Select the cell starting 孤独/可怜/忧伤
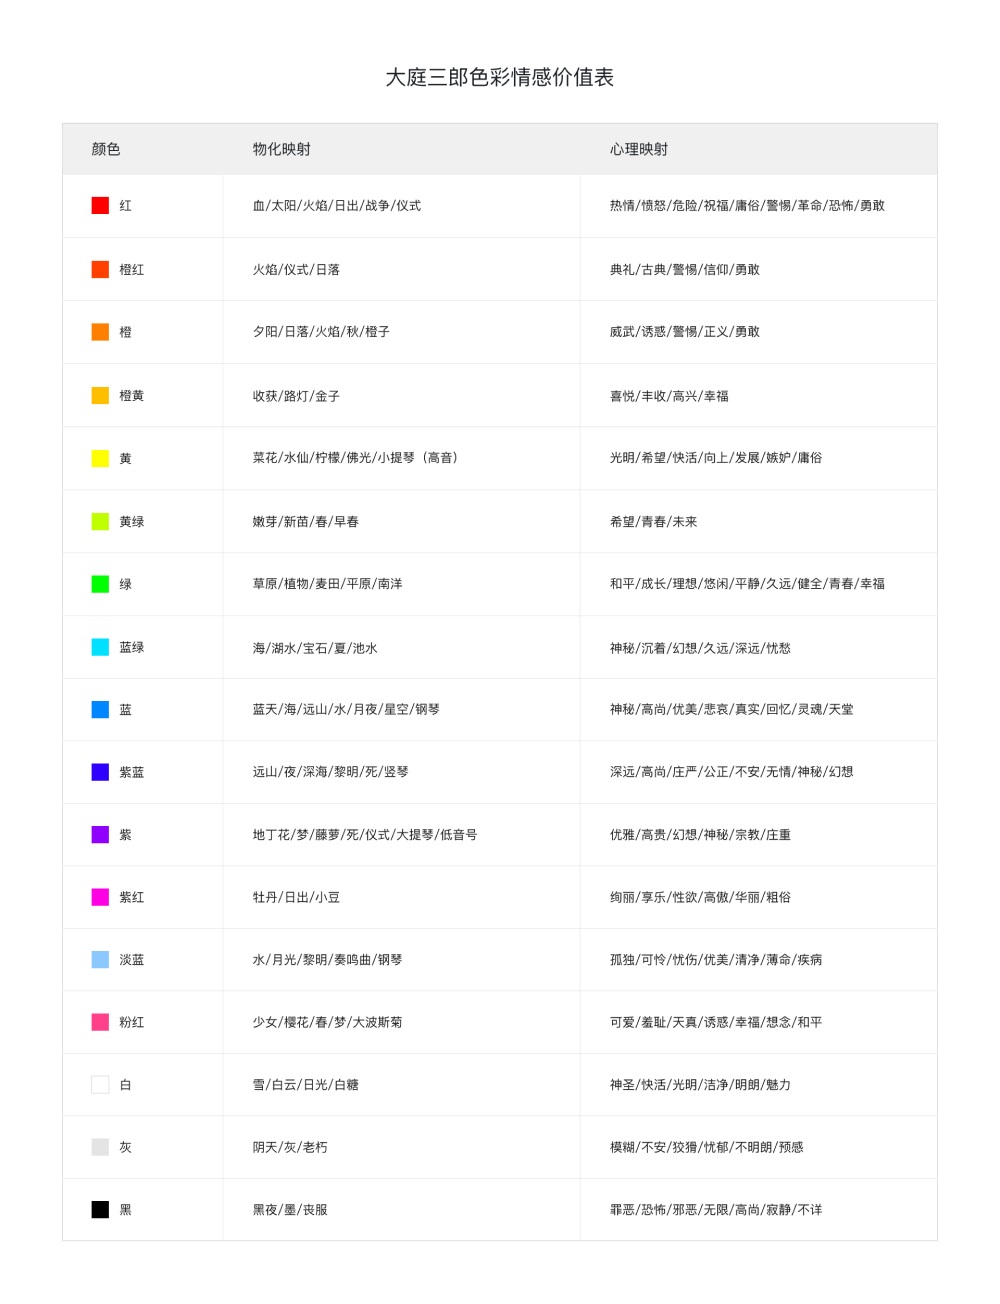The image size is (1000, 1304). click(758, 959)
